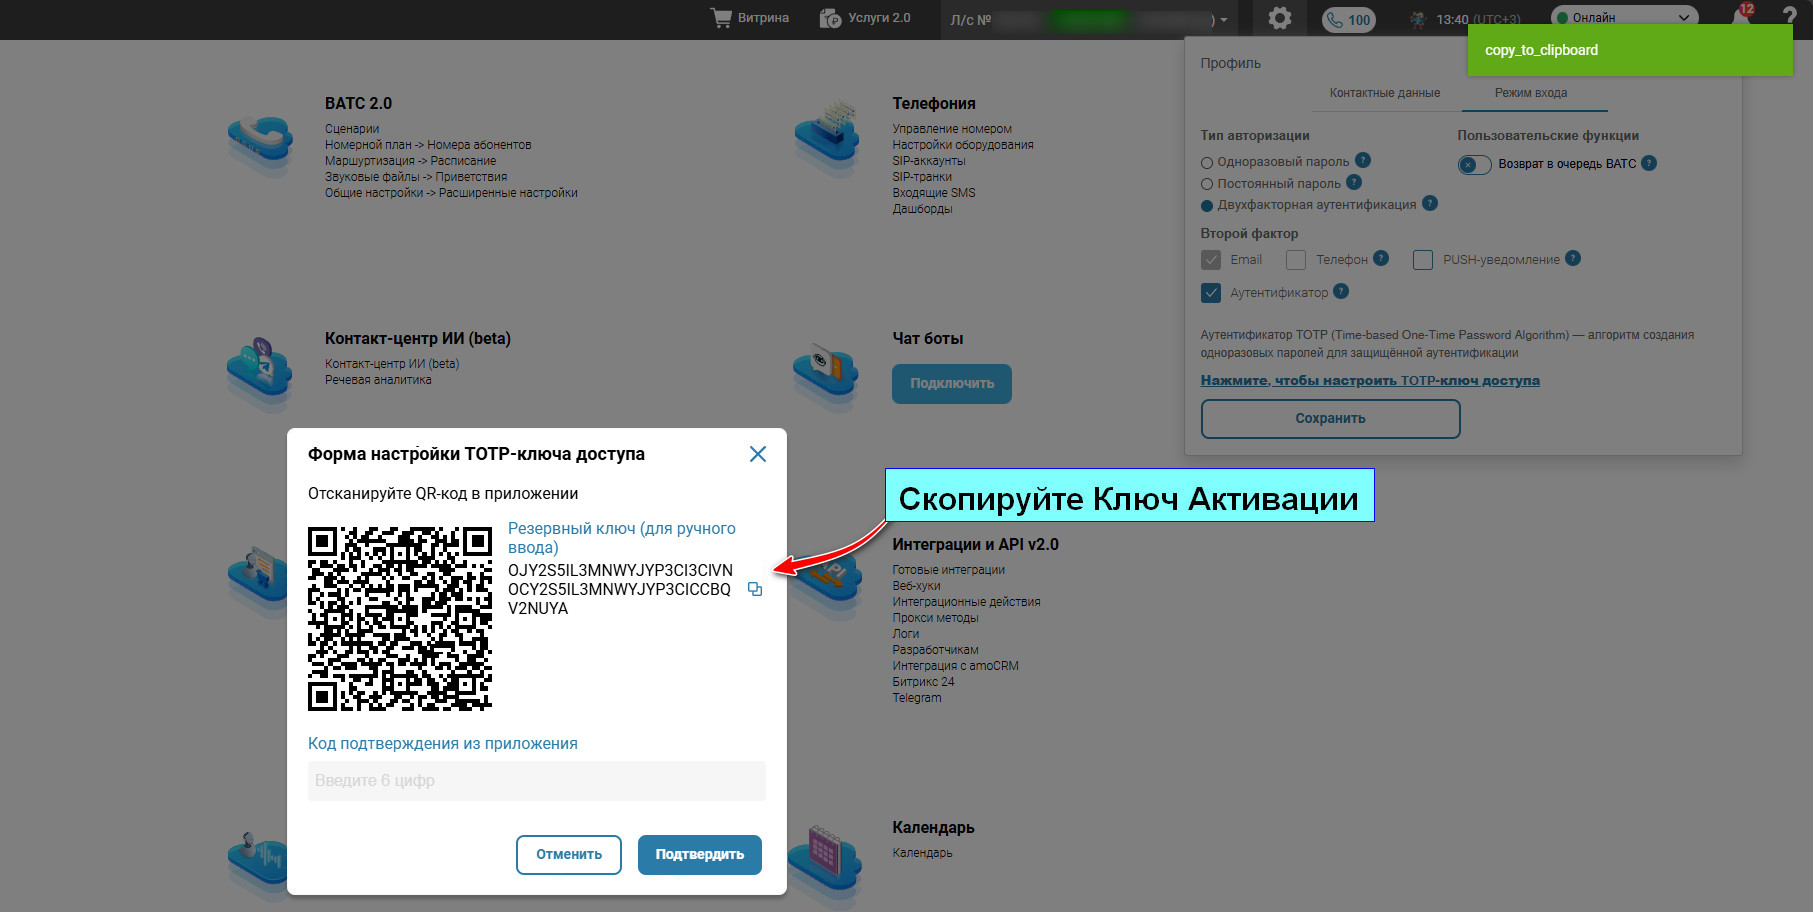This screenshot has width=1813, height=912.
Task: Open Звуковые файлы -> Приветствия link
Action: 416,177
